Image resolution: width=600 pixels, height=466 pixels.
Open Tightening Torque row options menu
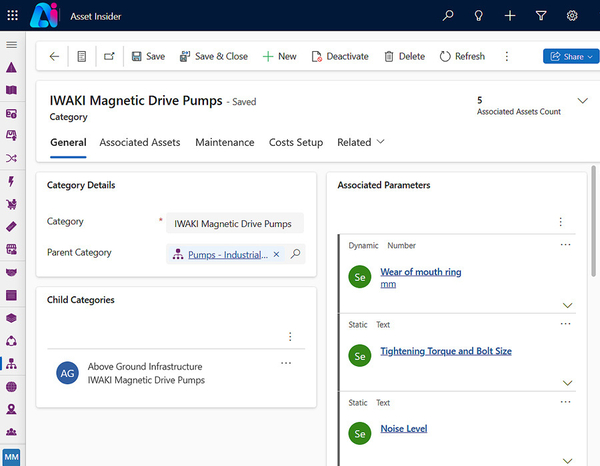566,324
